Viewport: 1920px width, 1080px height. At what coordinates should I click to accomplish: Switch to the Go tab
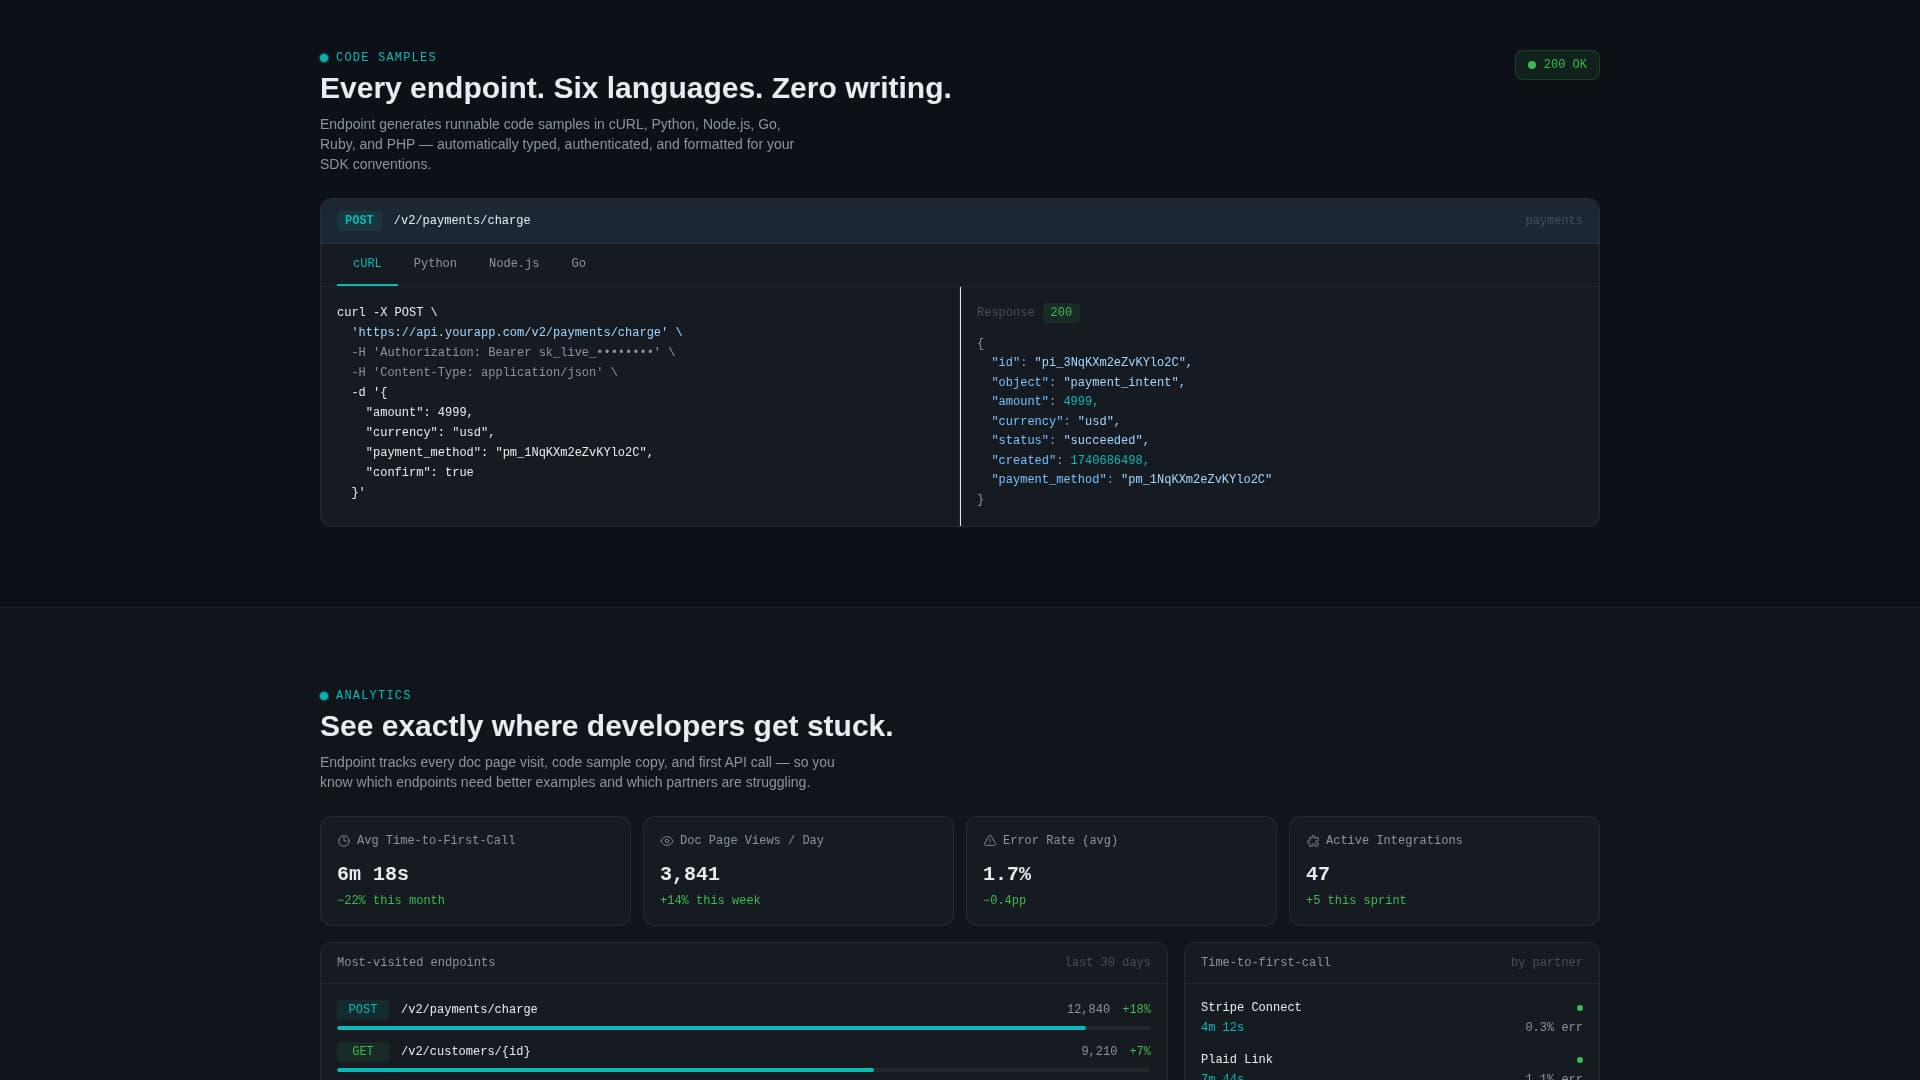pyautogui.click(x=578, y=264)
